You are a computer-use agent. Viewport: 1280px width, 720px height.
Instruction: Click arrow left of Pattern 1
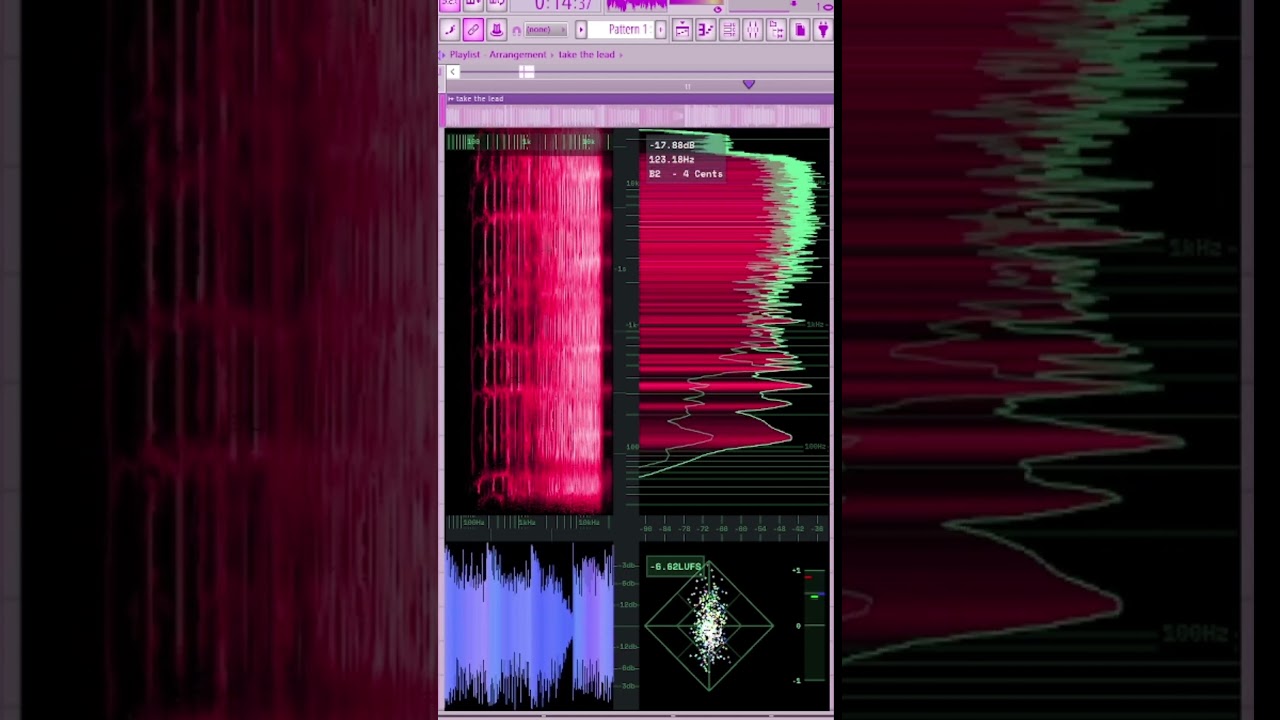point(581,30)
